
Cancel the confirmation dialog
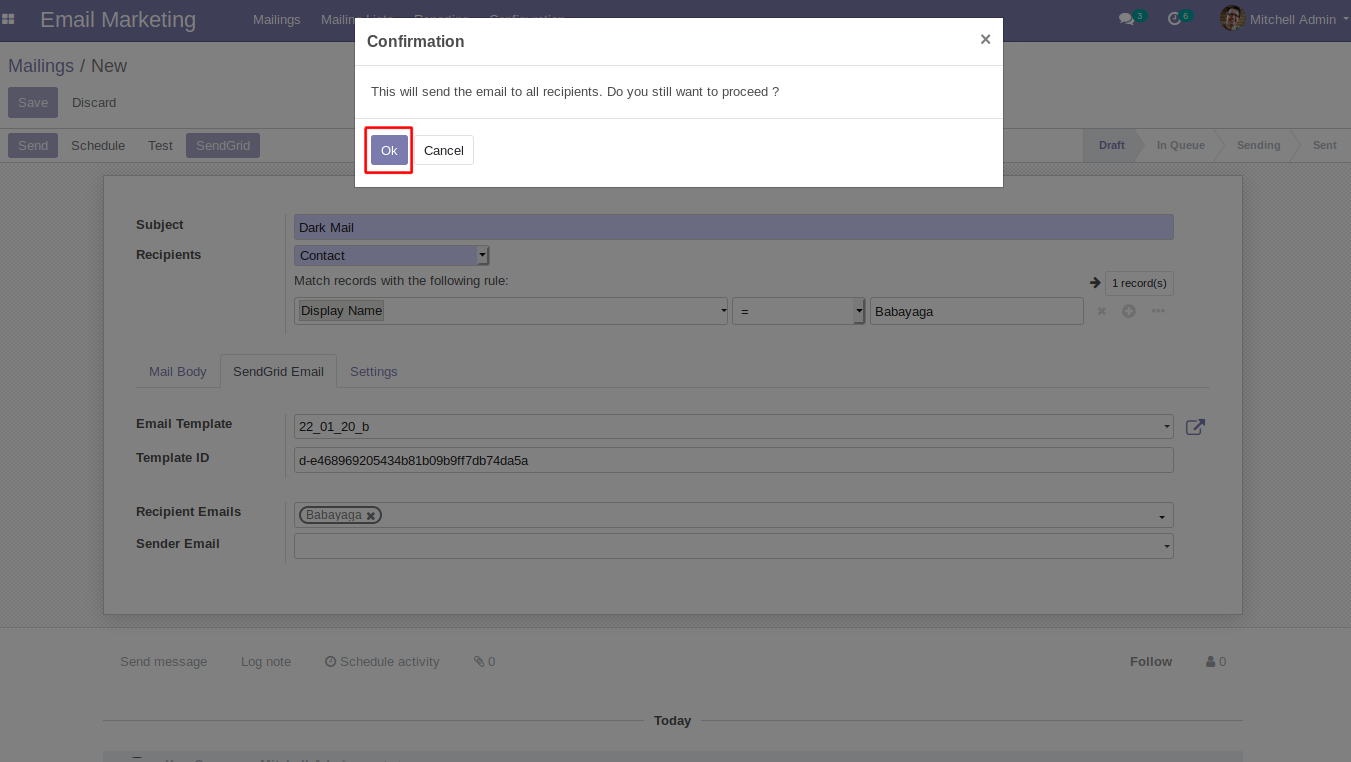[444, 150]
